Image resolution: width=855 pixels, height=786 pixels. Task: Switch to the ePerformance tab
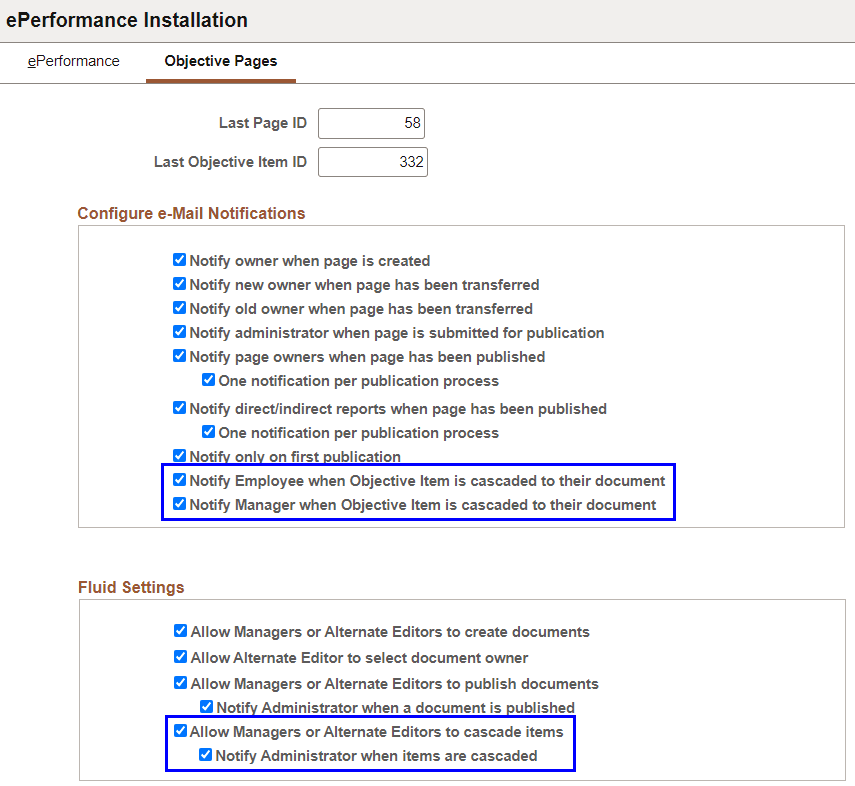73,61
